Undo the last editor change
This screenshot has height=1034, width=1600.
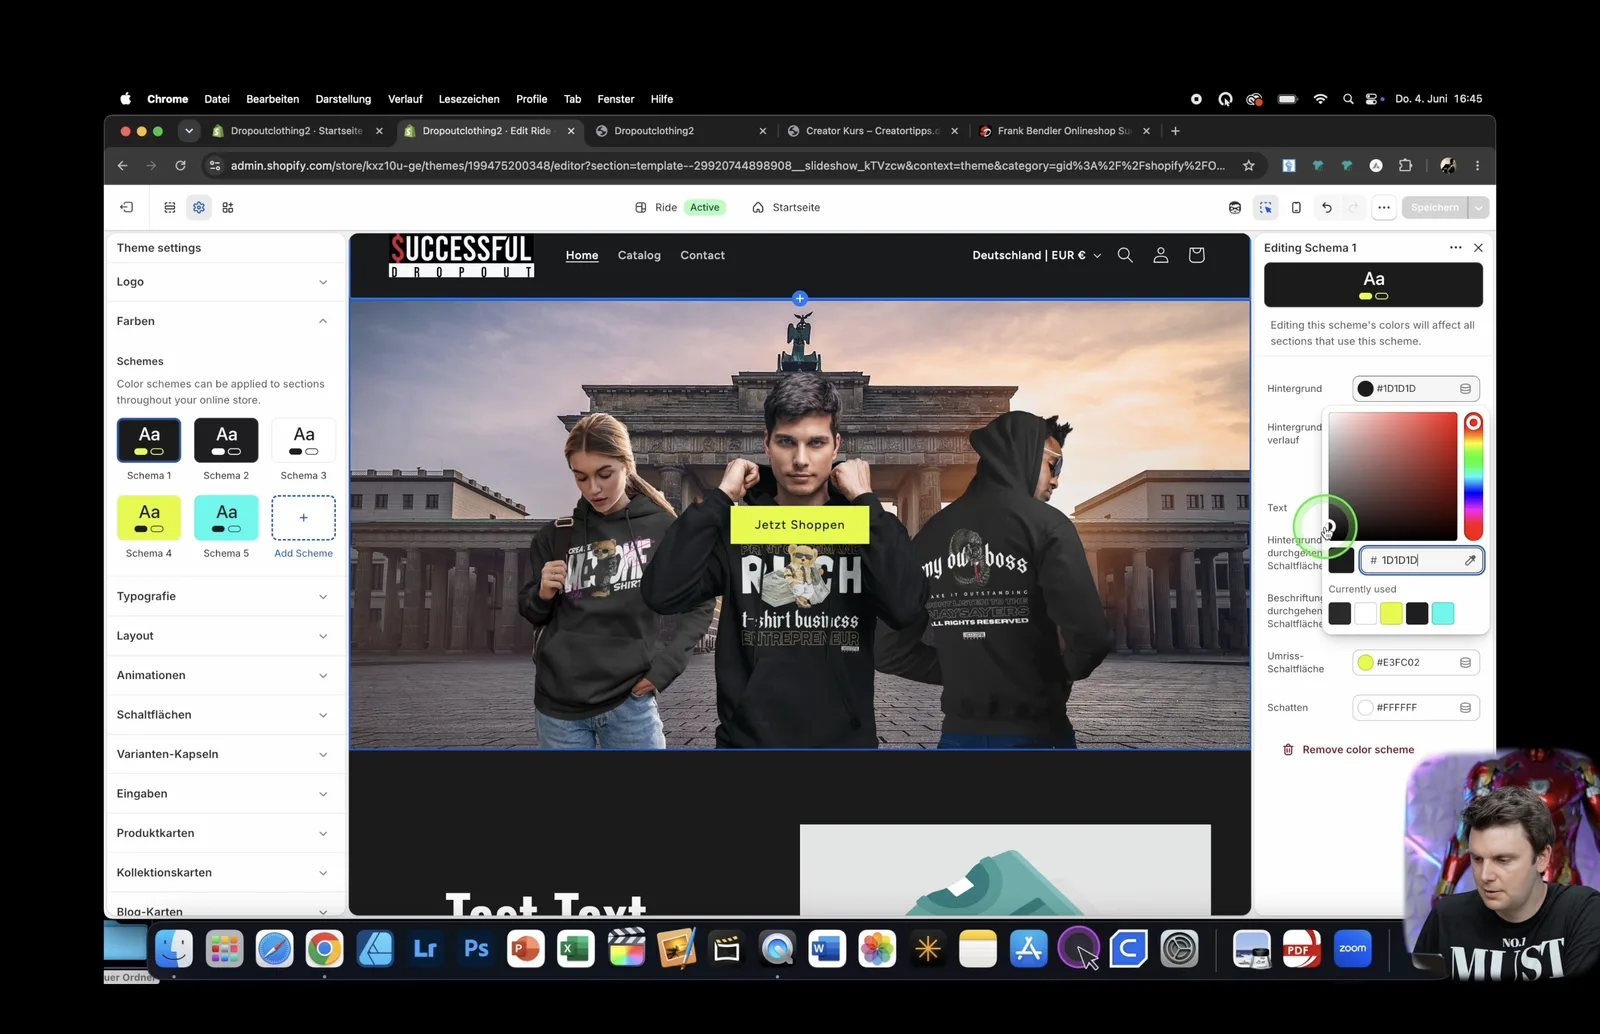(x=1327, y=207)
